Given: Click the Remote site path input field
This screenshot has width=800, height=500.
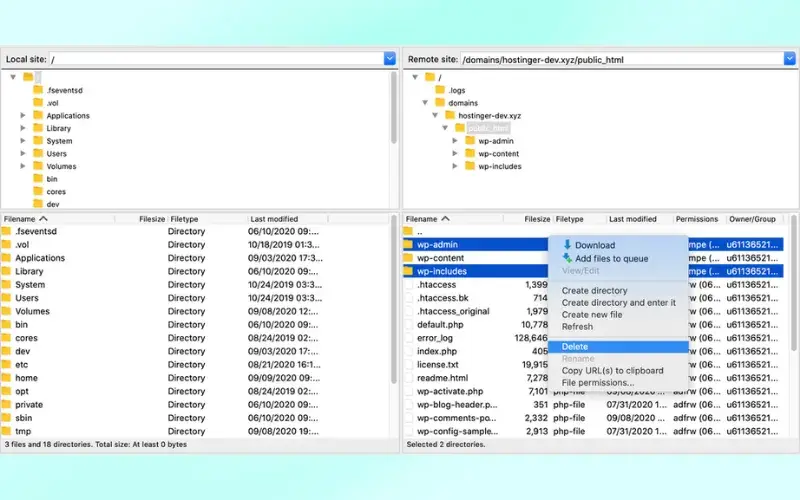Looking at the screenshot, I should coord(621,59).
